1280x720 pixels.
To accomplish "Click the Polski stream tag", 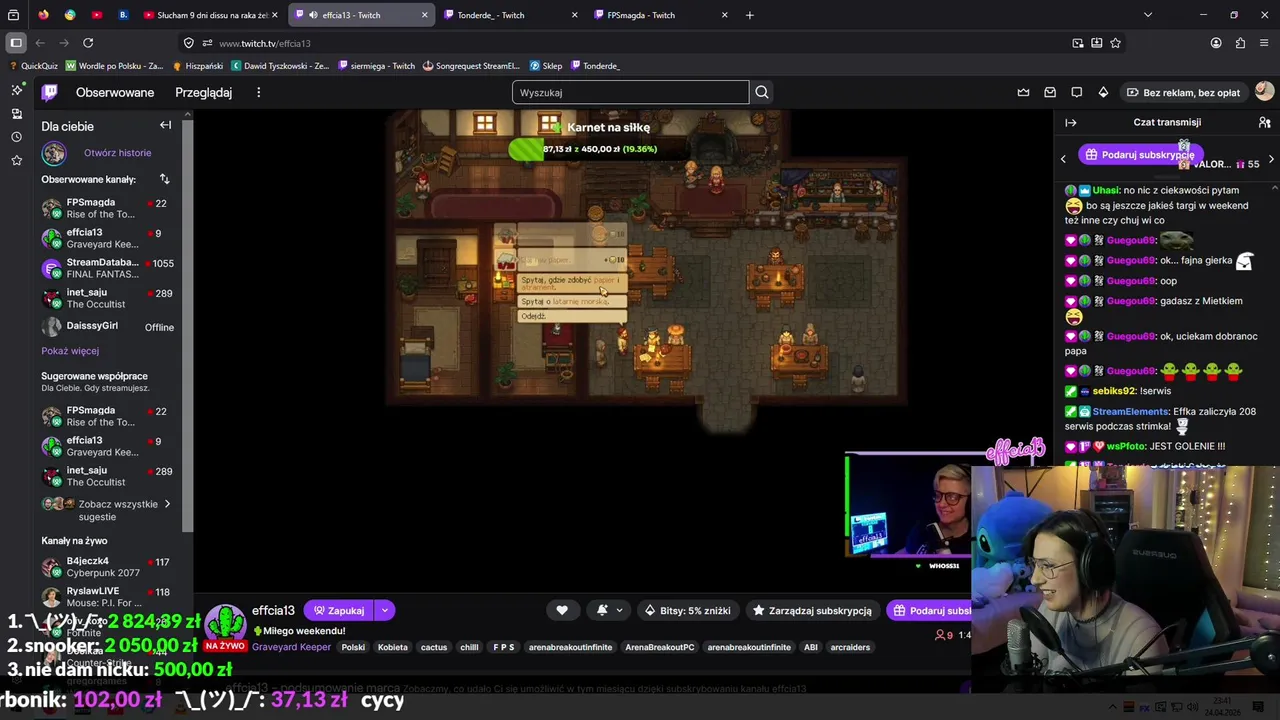I will 353,647.
